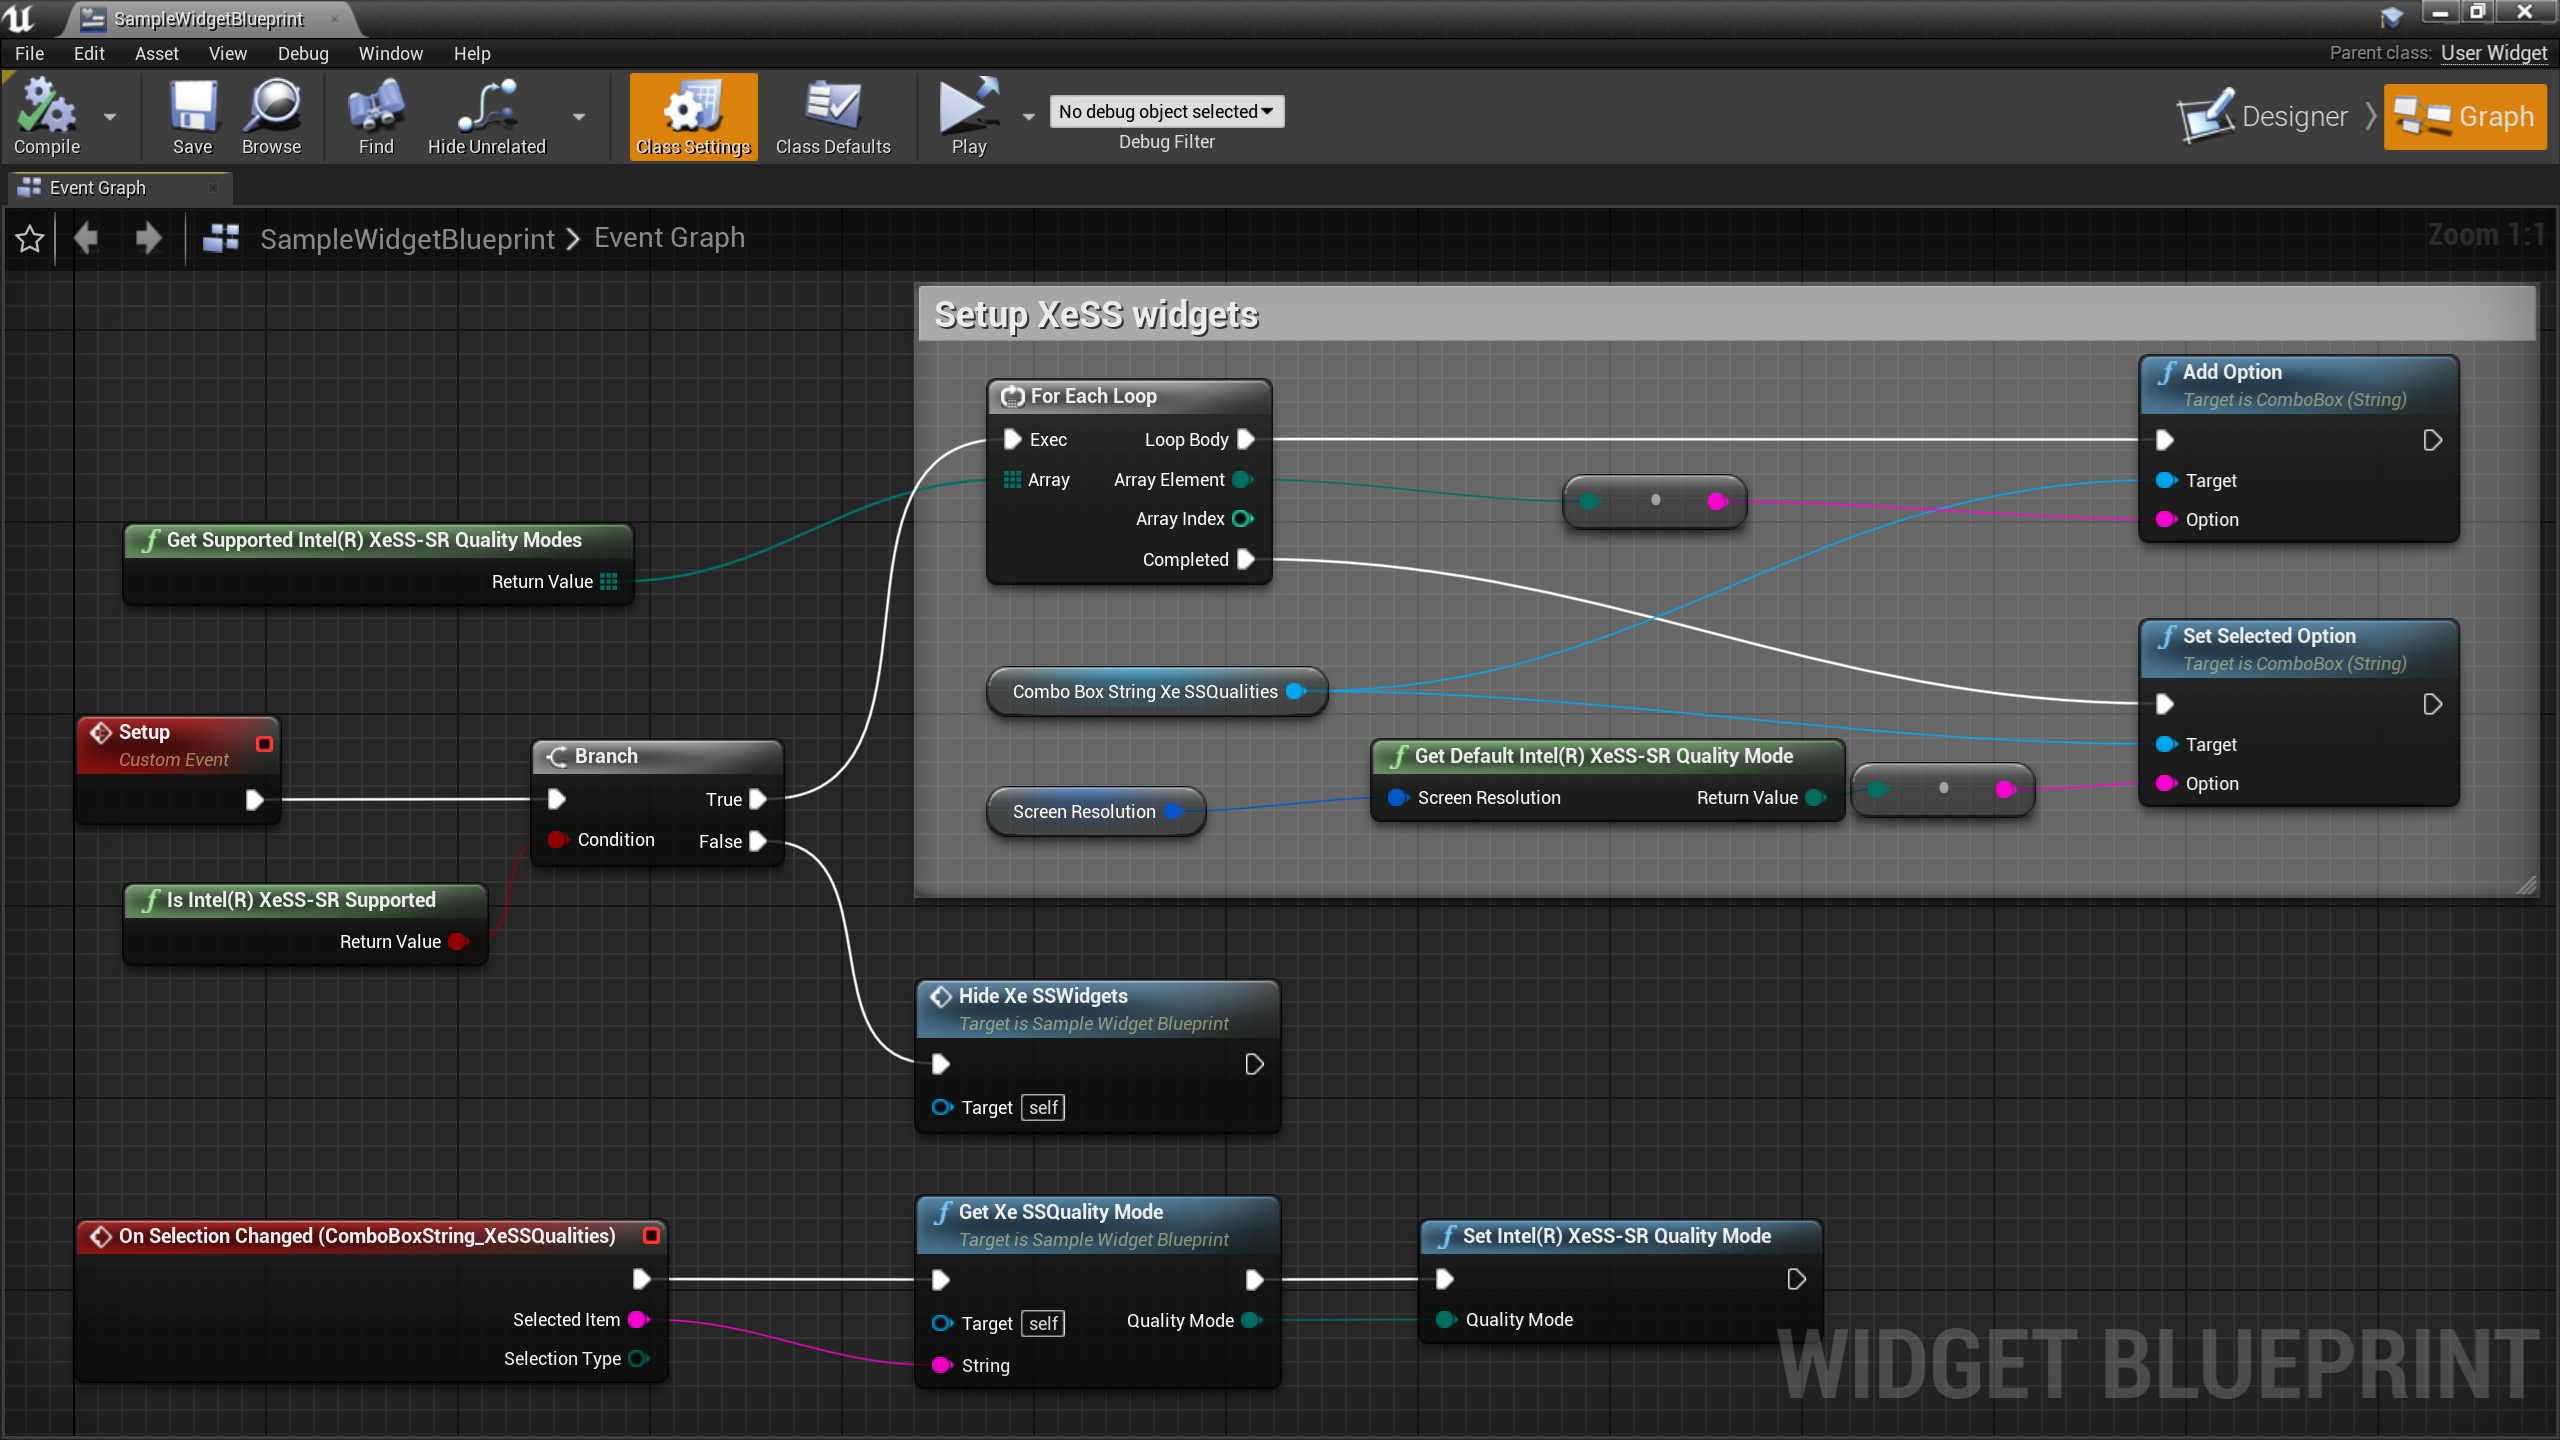Viewport: 2560px width, 1440px height.
Task: Click the favorites star icon
Action: click(x=30, y=239)
